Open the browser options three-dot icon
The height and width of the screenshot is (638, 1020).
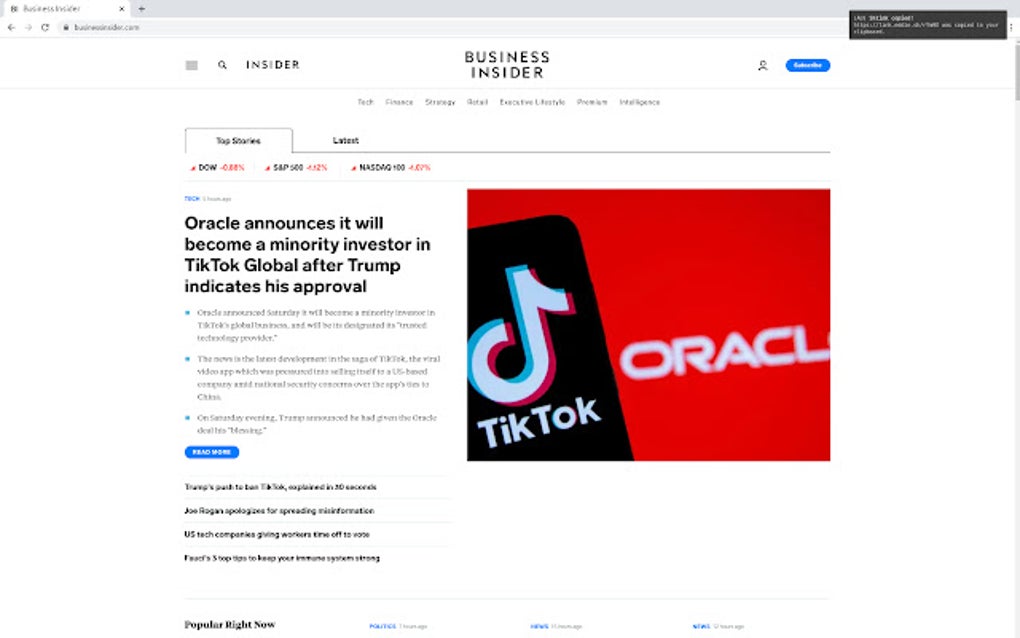pyautogui.click(x=1012, y=28)
